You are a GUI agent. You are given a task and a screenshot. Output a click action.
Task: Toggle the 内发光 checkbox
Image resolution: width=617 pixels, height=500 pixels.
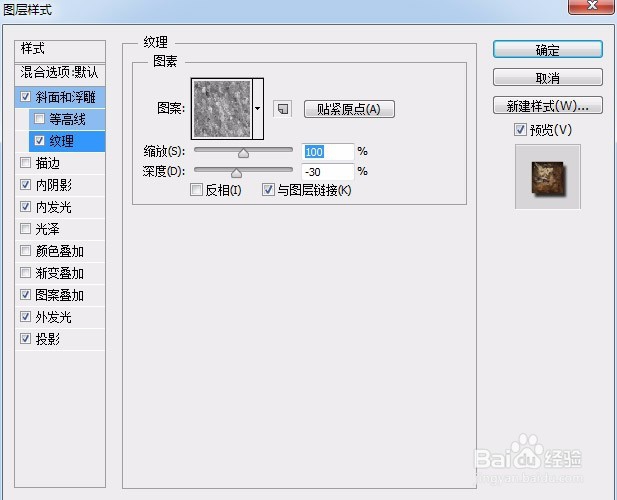click(26, 207)
